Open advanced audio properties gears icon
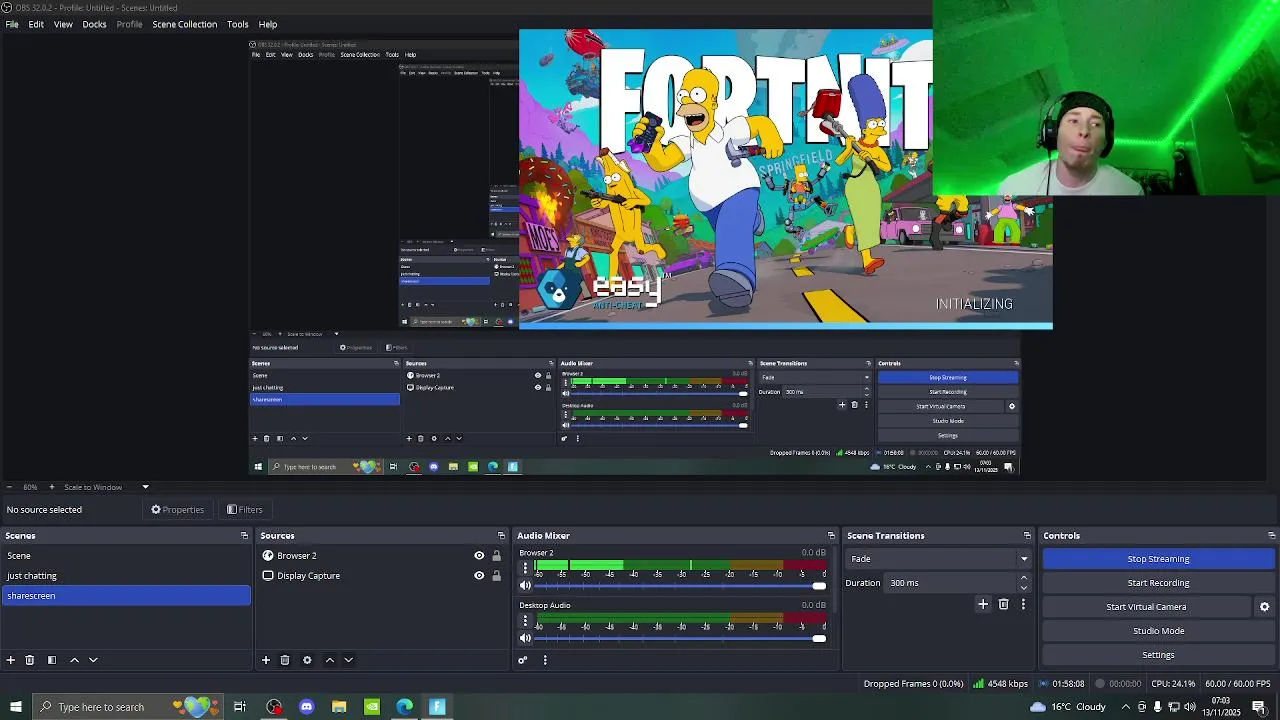 (522, 660)
